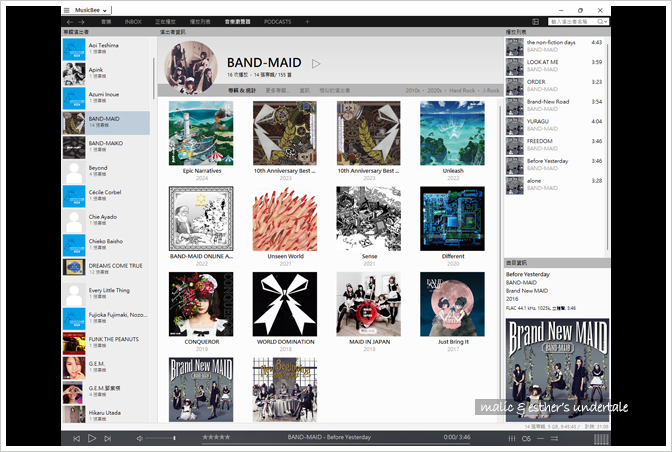
Task: Open the Different album cover
Action: point(452,219)
